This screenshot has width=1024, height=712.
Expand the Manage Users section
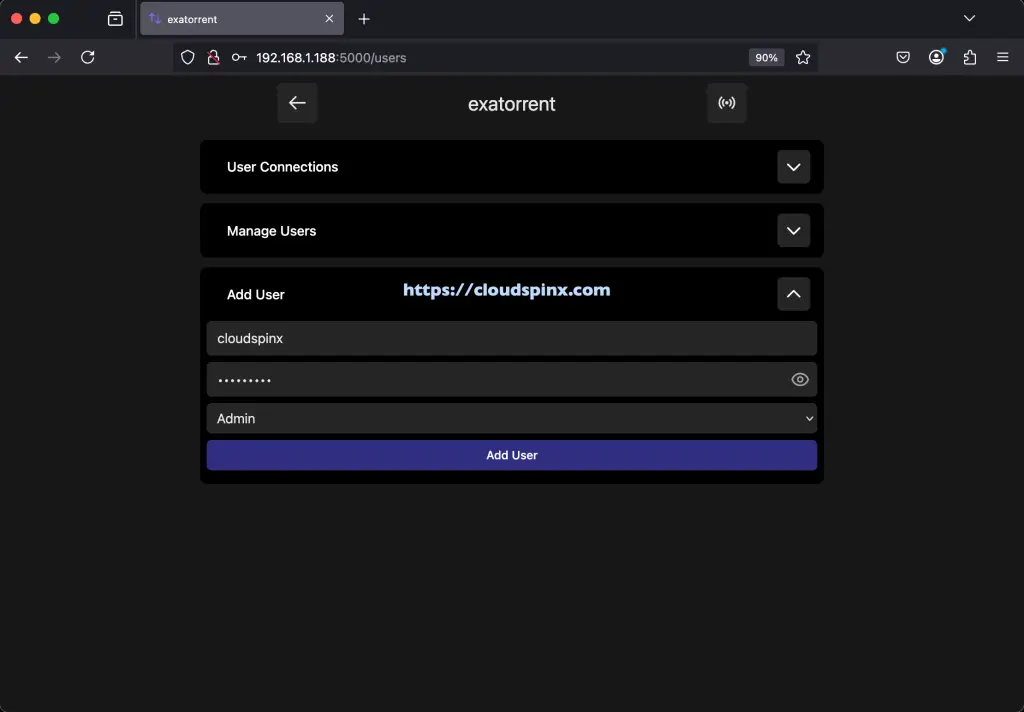[x=793, y=230]
